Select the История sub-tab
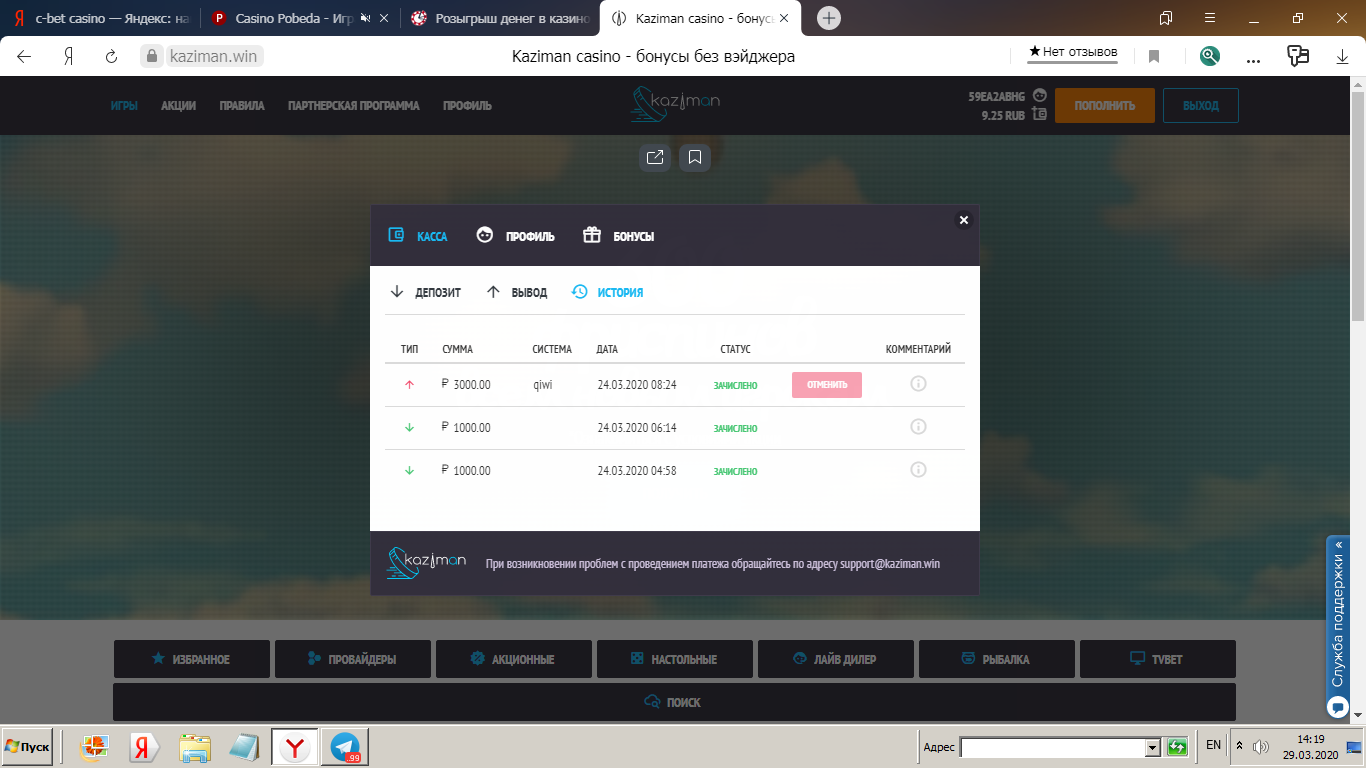 pos(607,293)
